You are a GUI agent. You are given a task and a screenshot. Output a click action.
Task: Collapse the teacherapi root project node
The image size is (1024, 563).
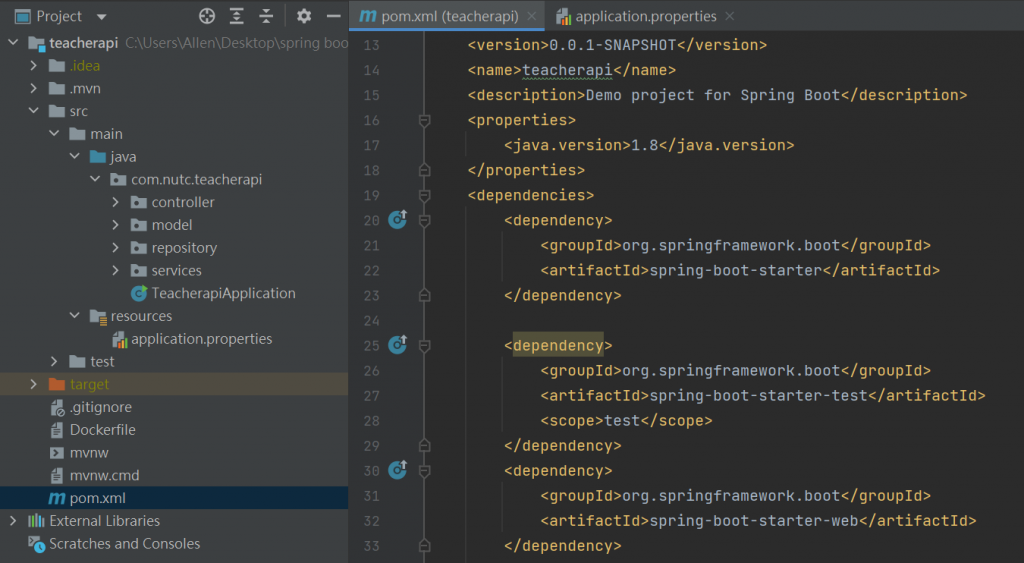[13, 42]
